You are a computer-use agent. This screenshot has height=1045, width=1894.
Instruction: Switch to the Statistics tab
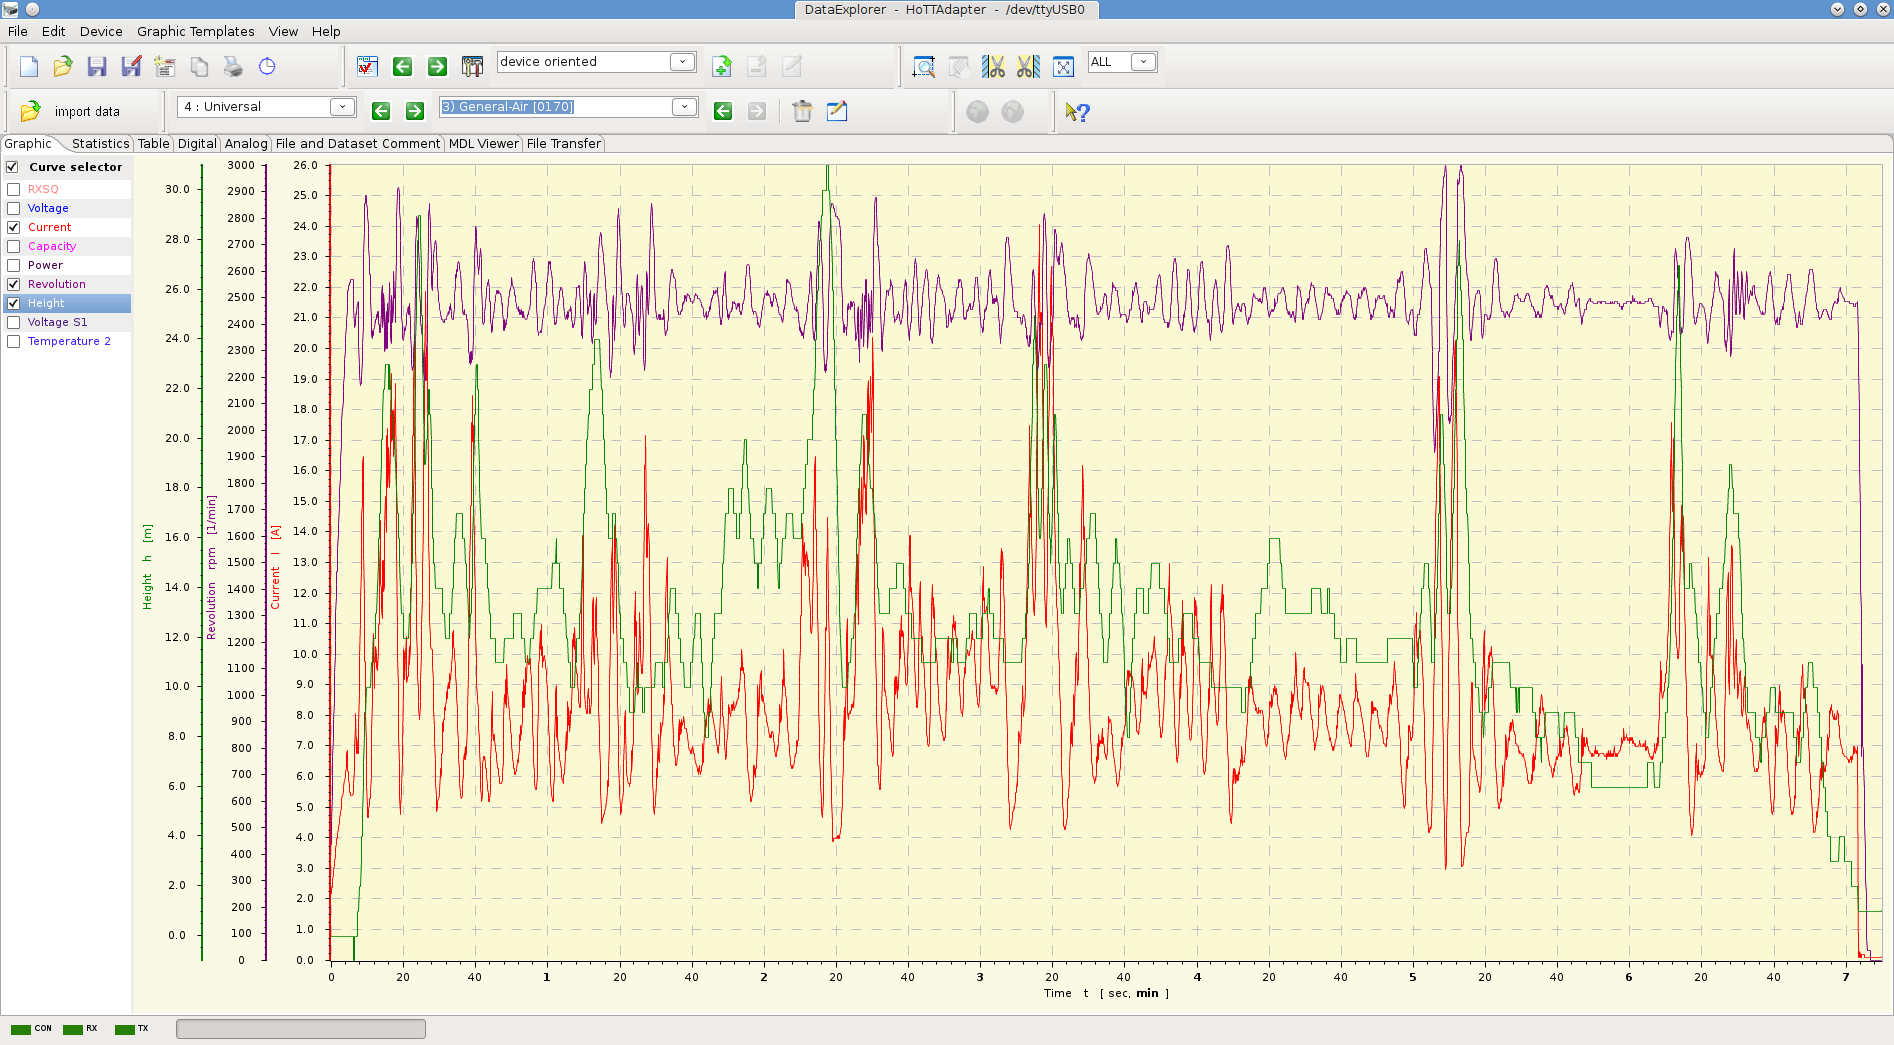click(100, 144)
